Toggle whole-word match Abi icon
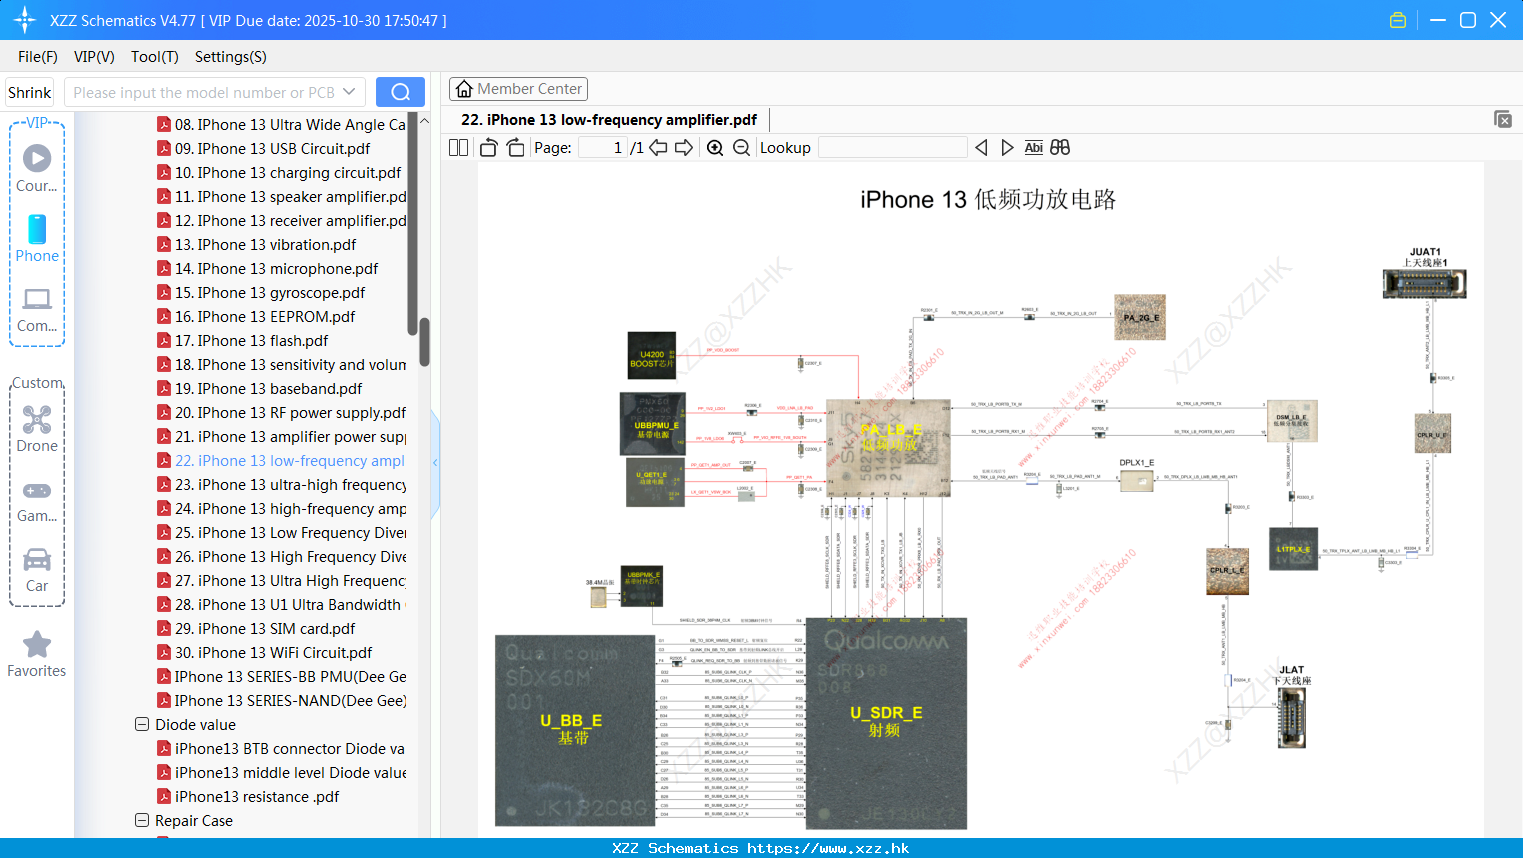This screenshot has height=858, width=1523. click(1033, 147)
